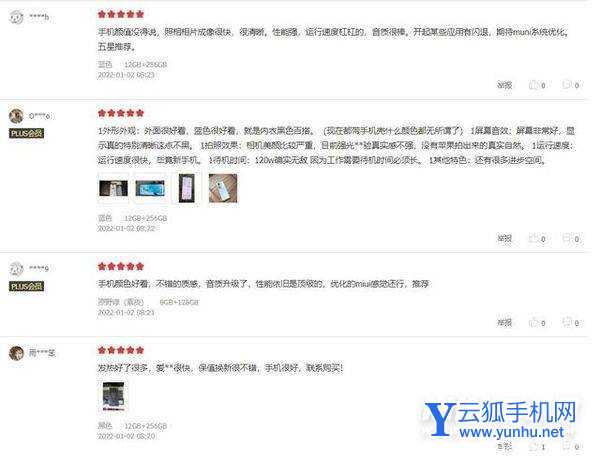Click avatar of first reviewer ***b
Screen dimensions: 600x459
pyautogui.click(x=16, y=17)
